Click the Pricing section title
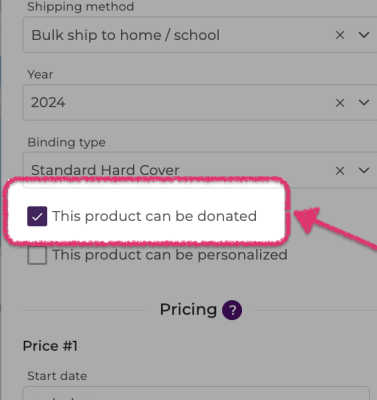This screenshot has height=400, width=377. 188,310
